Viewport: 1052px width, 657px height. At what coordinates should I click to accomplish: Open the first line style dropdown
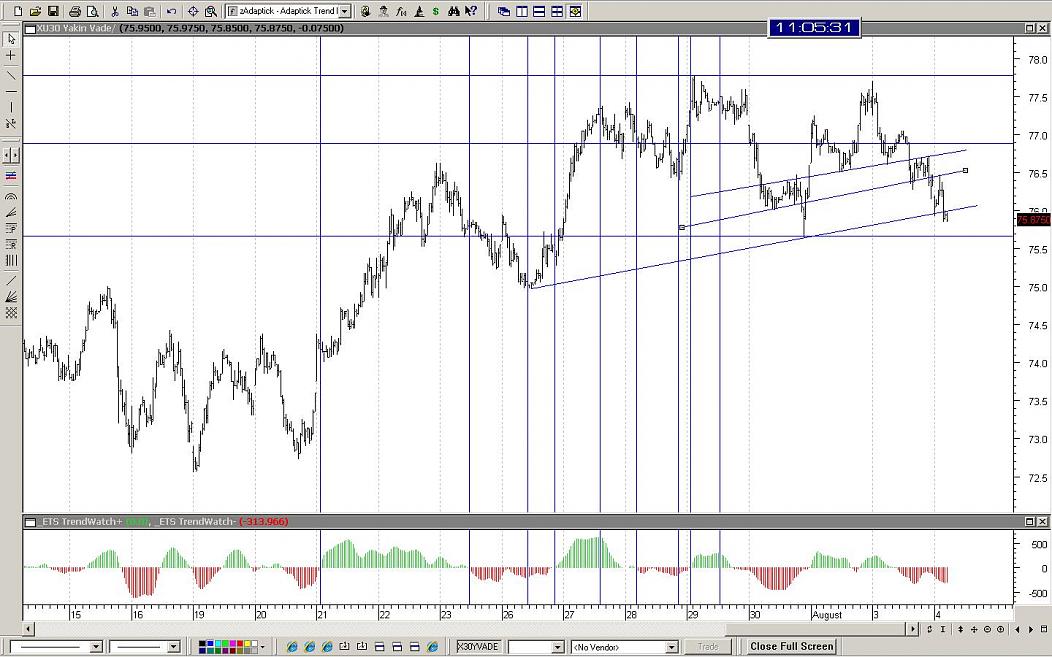(x=96, y=647)
